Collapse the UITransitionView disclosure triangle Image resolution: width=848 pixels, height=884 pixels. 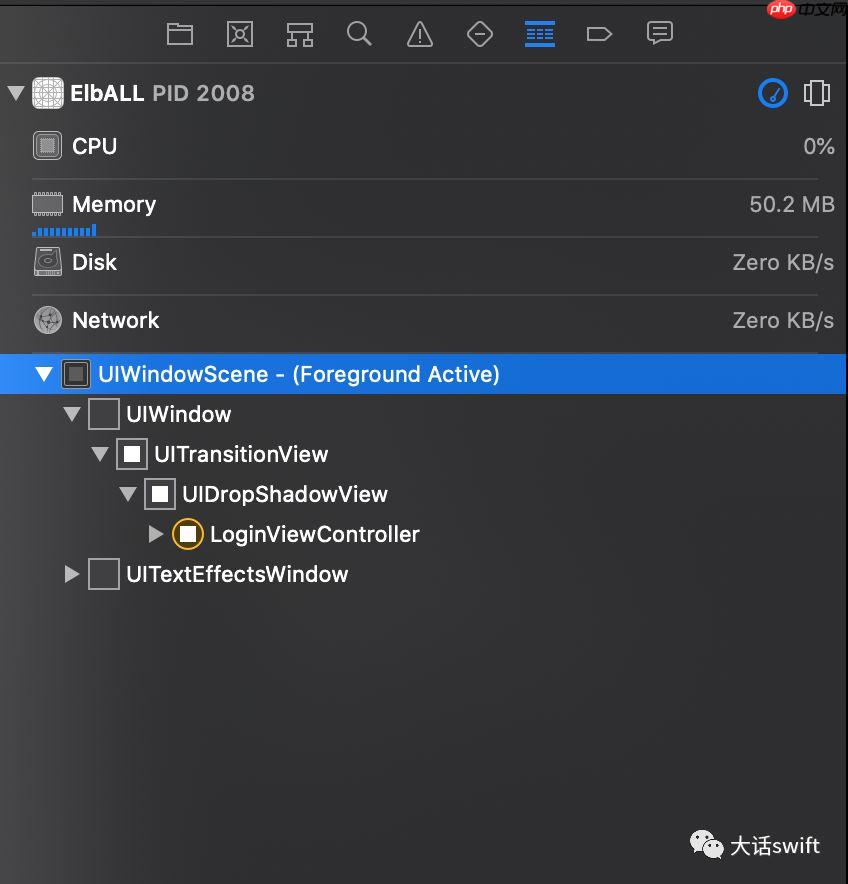coord(99,454)
